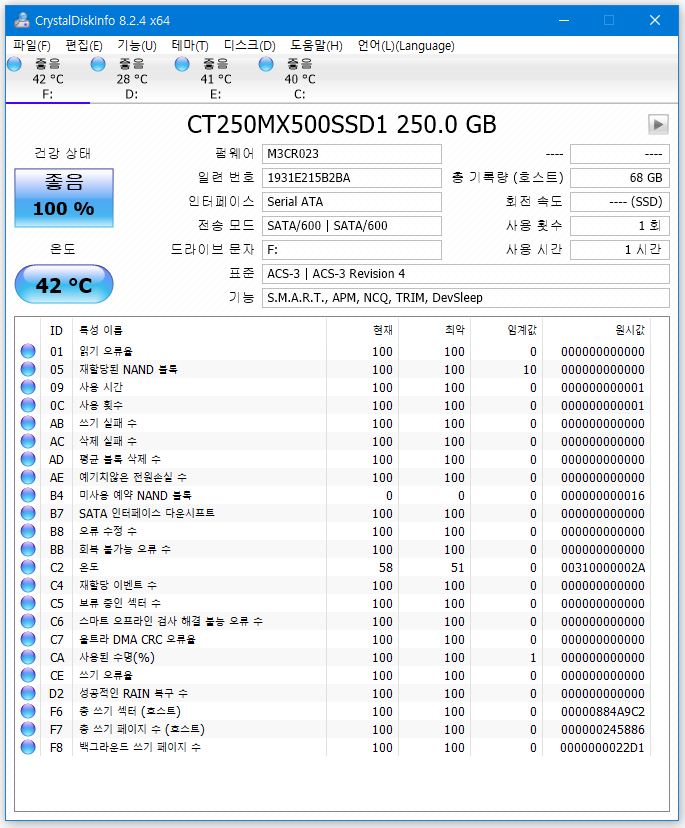
Task: Click the status icon for attribute D2
Action: coord(28,693)
